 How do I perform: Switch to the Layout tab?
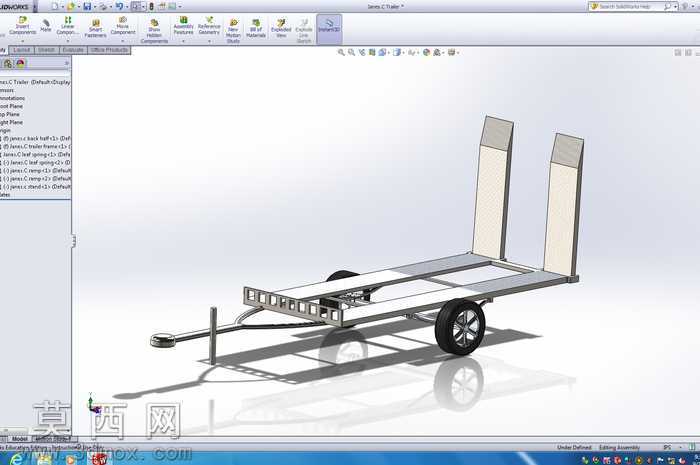21,50
